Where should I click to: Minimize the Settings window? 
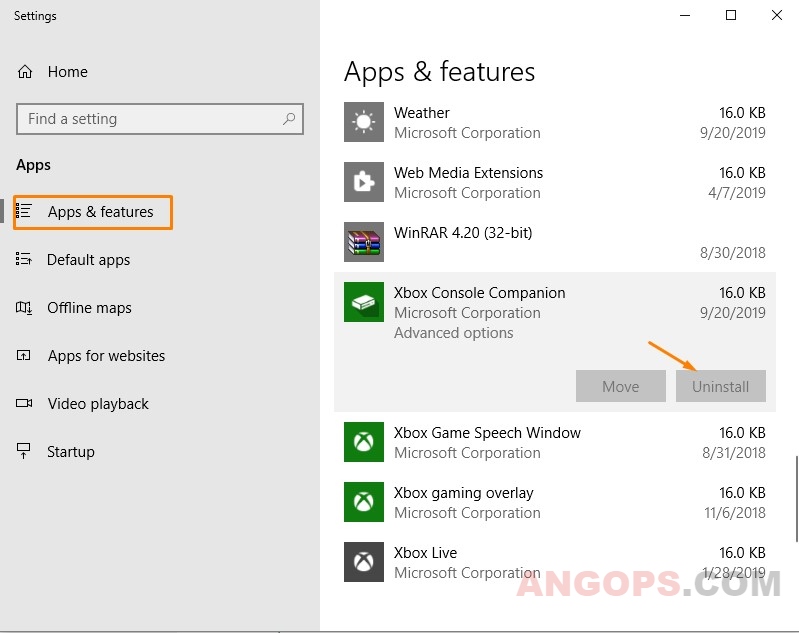pos(685,15)
